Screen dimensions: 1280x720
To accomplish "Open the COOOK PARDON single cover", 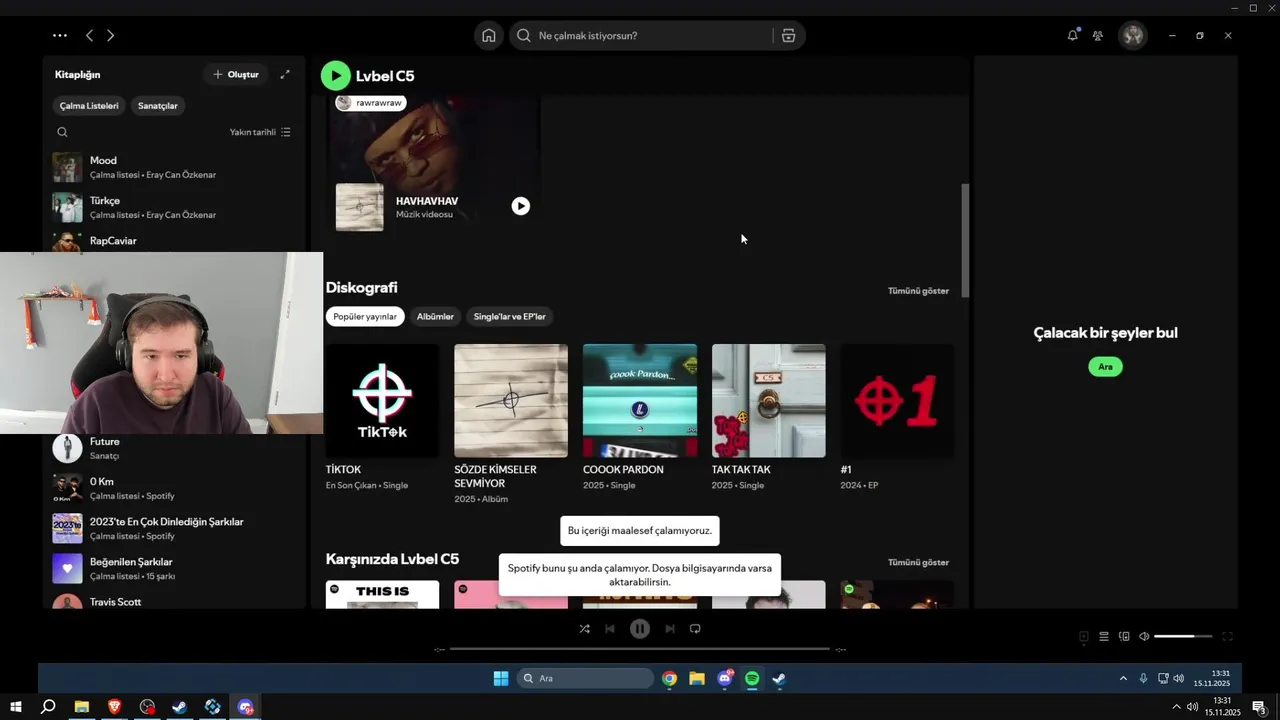I will point(640,401).
